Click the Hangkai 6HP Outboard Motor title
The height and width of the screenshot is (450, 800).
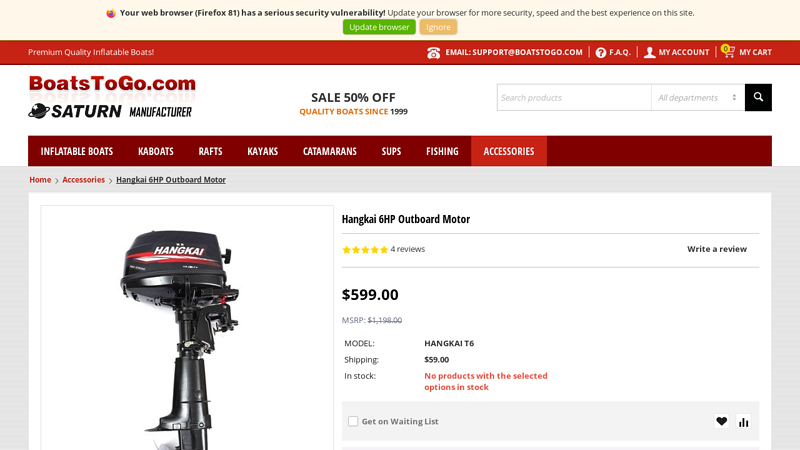point(406,219)
